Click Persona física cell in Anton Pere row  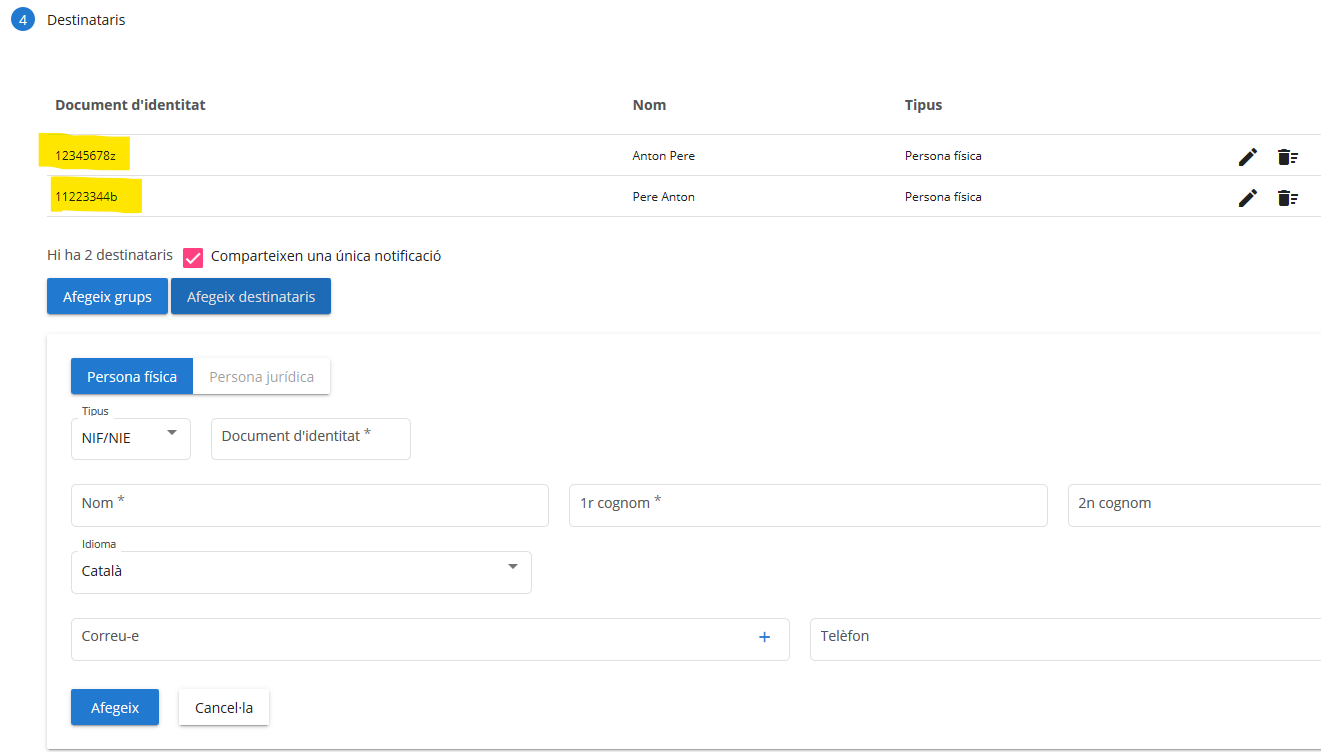tap(943, 156)
